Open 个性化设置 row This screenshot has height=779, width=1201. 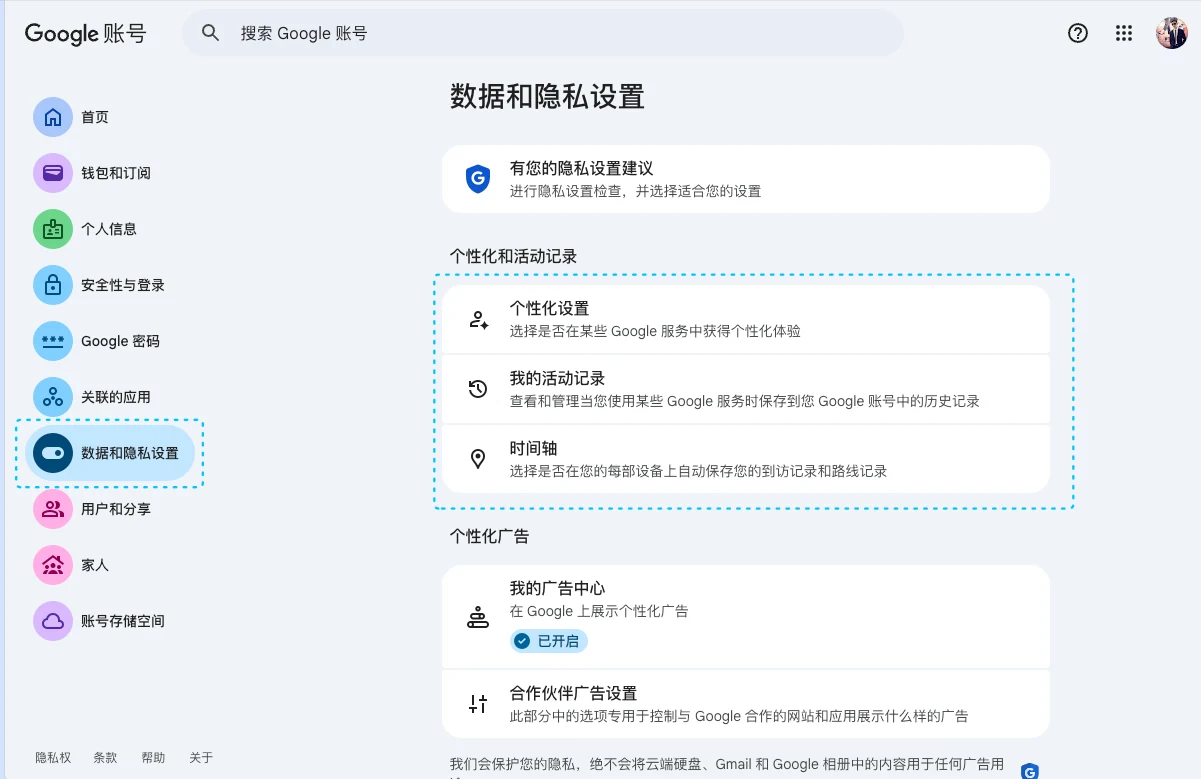coord(746,319)
